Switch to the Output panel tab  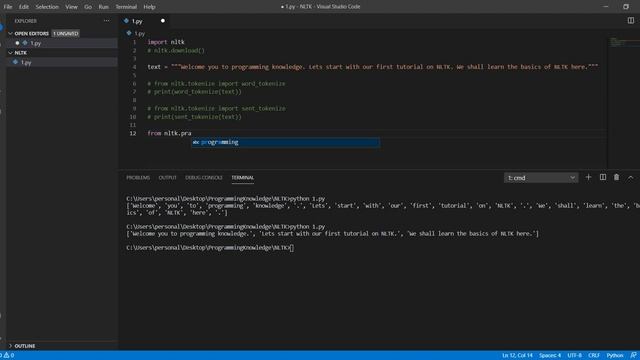pos(167,178)
